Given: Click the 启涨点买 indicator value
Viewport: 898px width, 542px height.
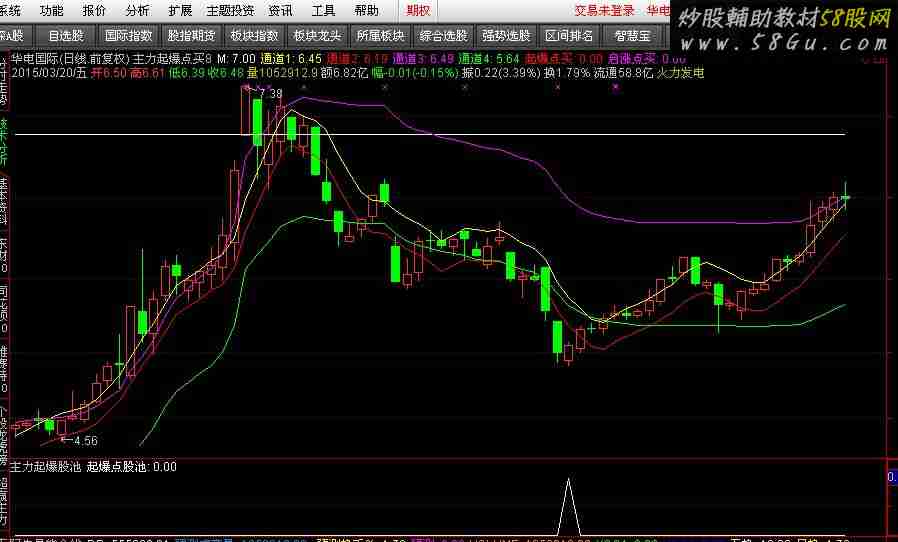Looking at the screenshot, I should (647, 58).
